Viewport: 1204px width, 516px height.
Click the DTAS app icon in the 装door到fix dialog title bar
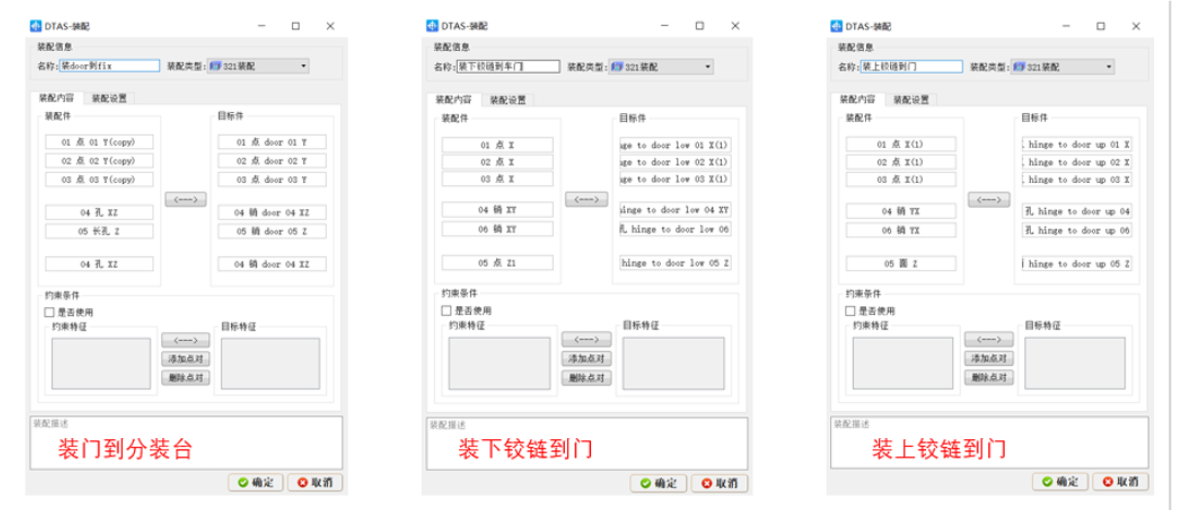coord(36,26)
